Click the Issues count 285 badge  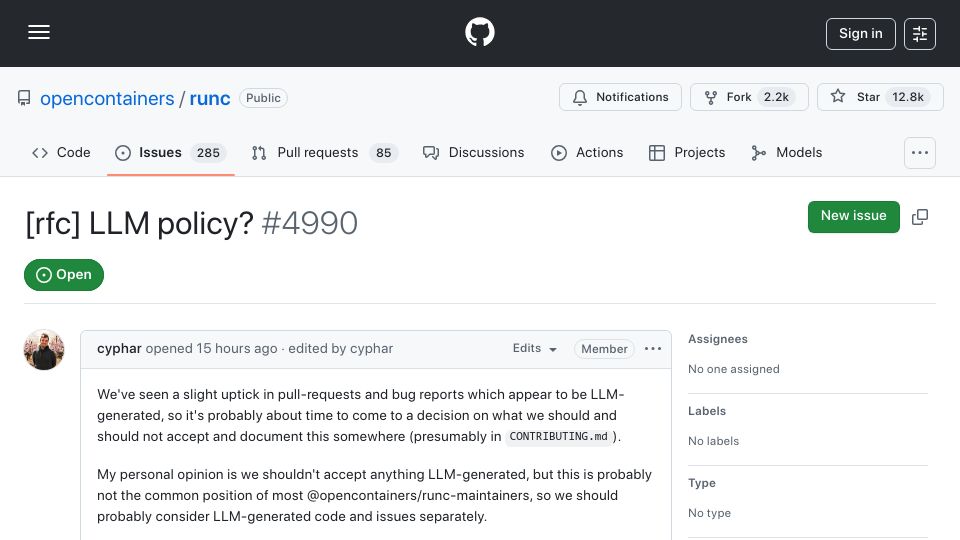click(208, 152)
